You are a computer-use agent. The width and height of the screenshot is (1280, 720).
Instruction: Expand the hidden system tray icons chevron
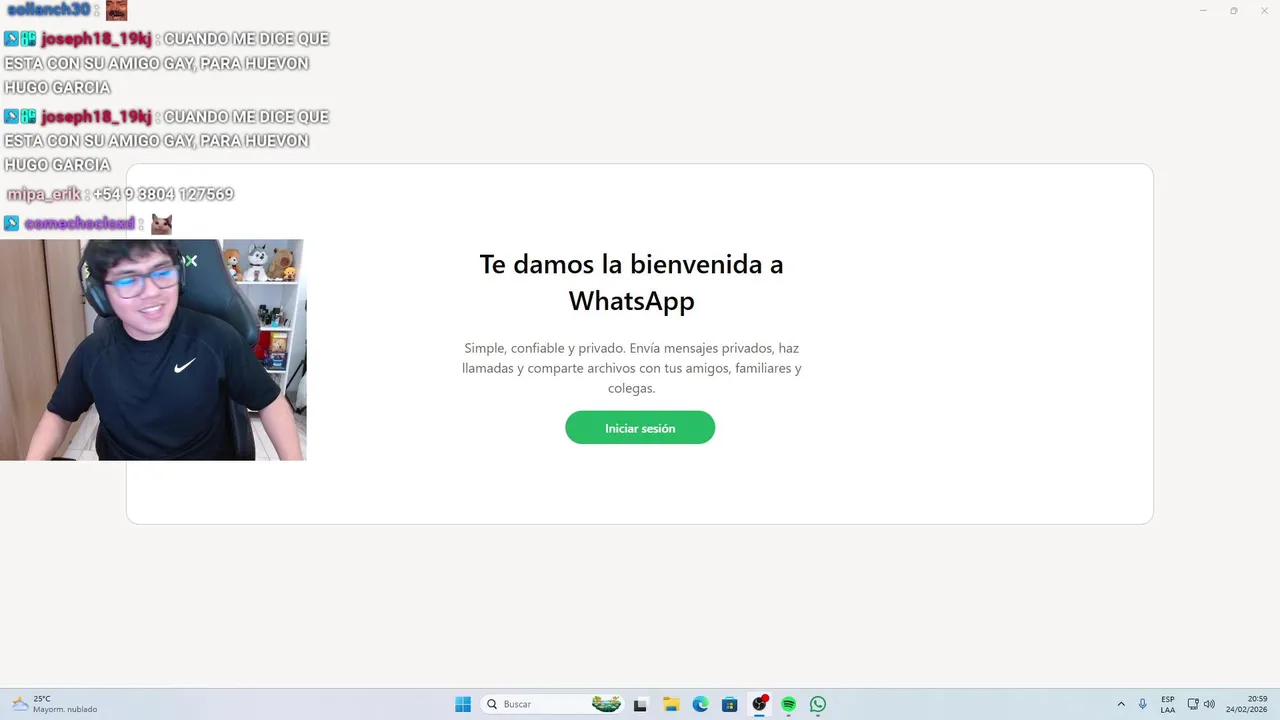[1121, 704]
